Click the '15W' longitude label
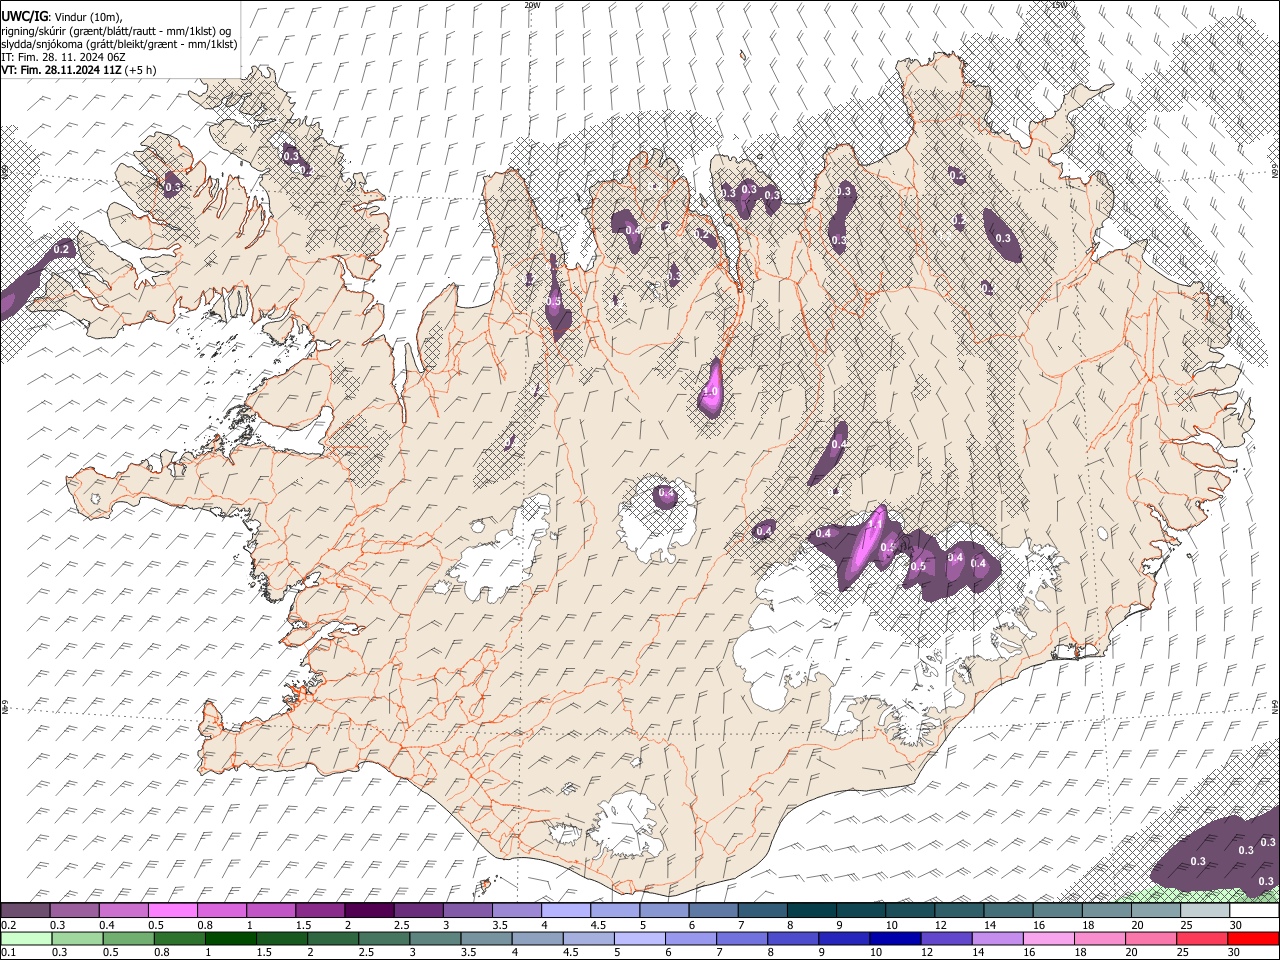This screenshot has width=1280, height=960. [1059, 5]
